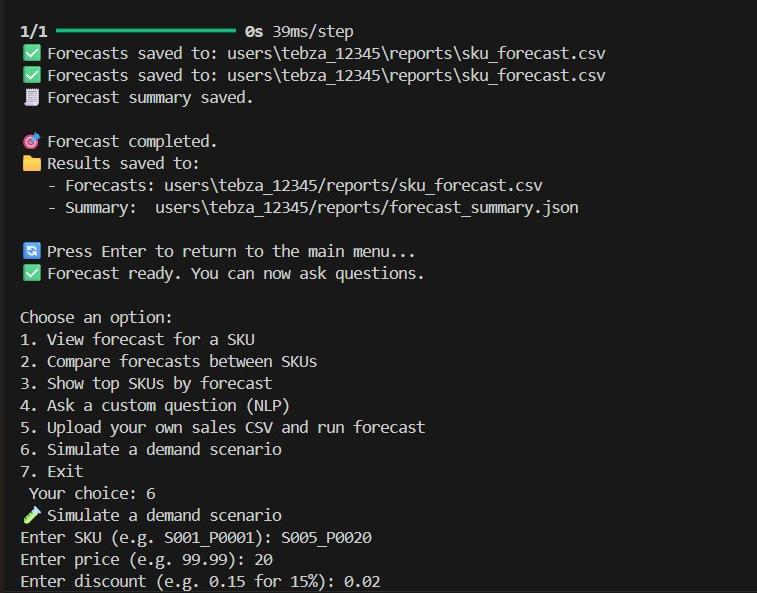Choose "Upload your own sales CSV" option

222,428
